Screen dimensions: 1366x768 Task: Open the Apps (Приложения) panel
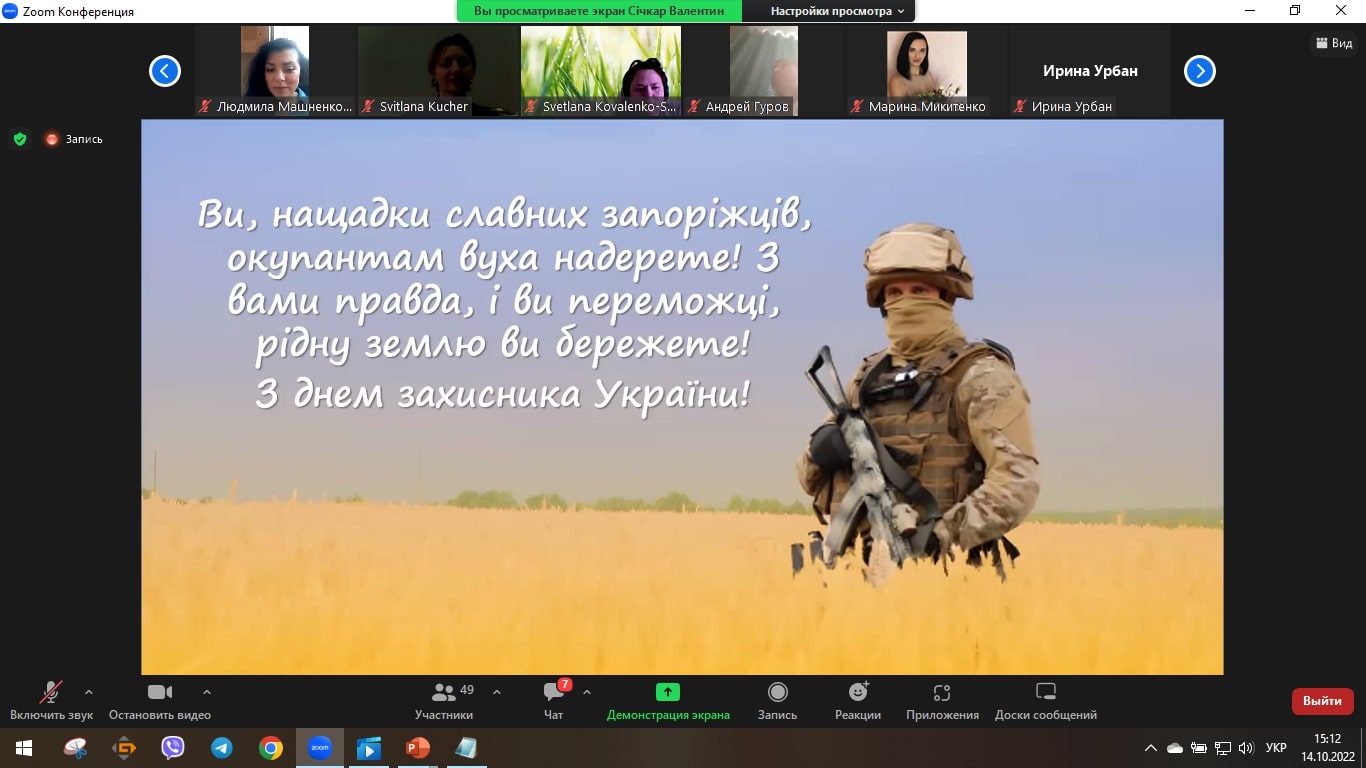(x=942, y=701)
